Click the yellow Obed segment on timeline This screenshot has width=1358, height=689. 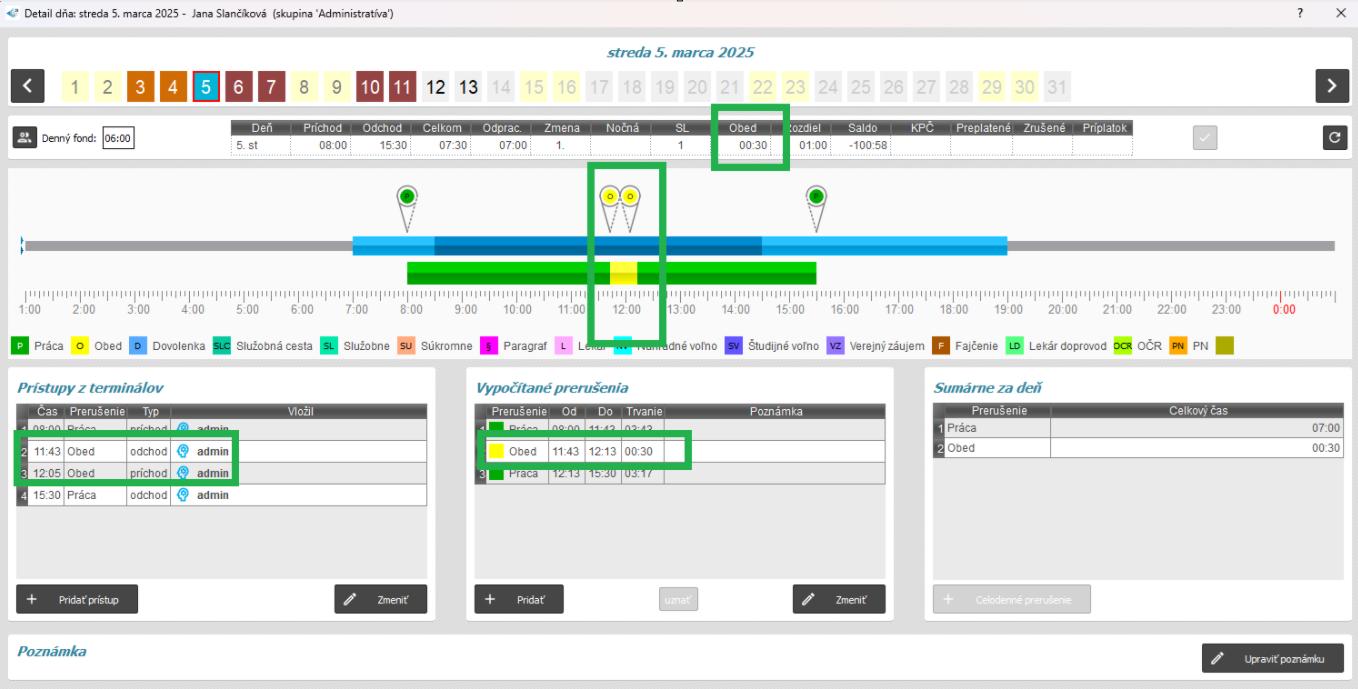point(623,272)
